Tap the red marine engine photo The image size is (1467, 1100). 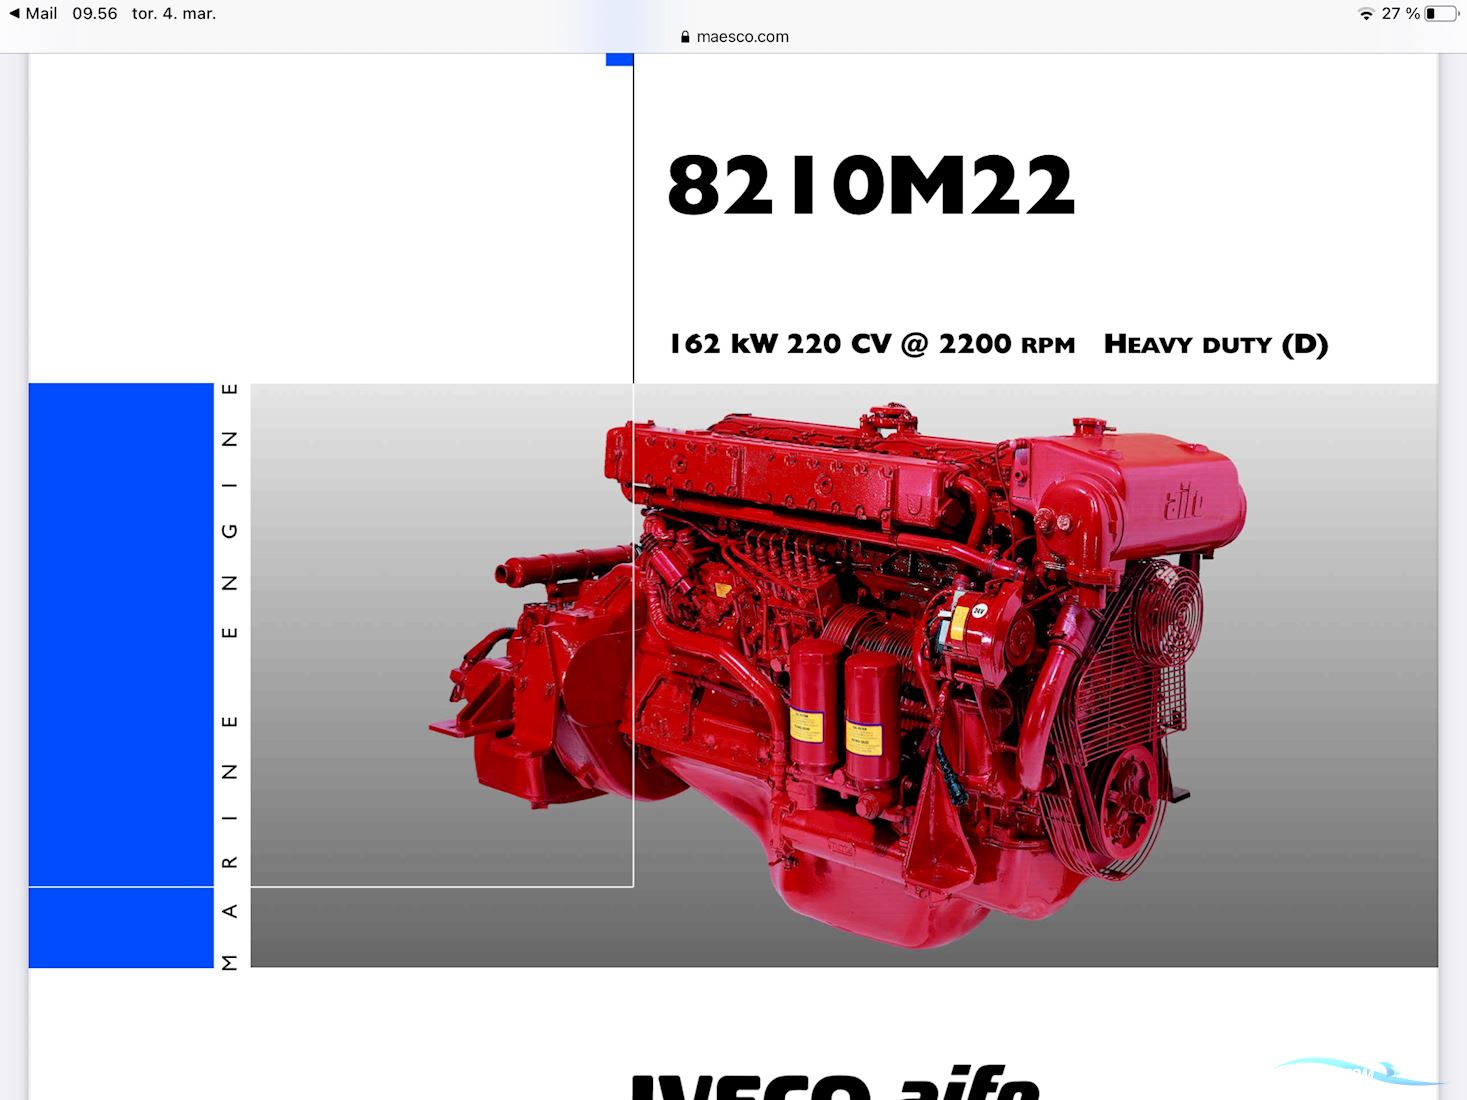tap(838, 675)
